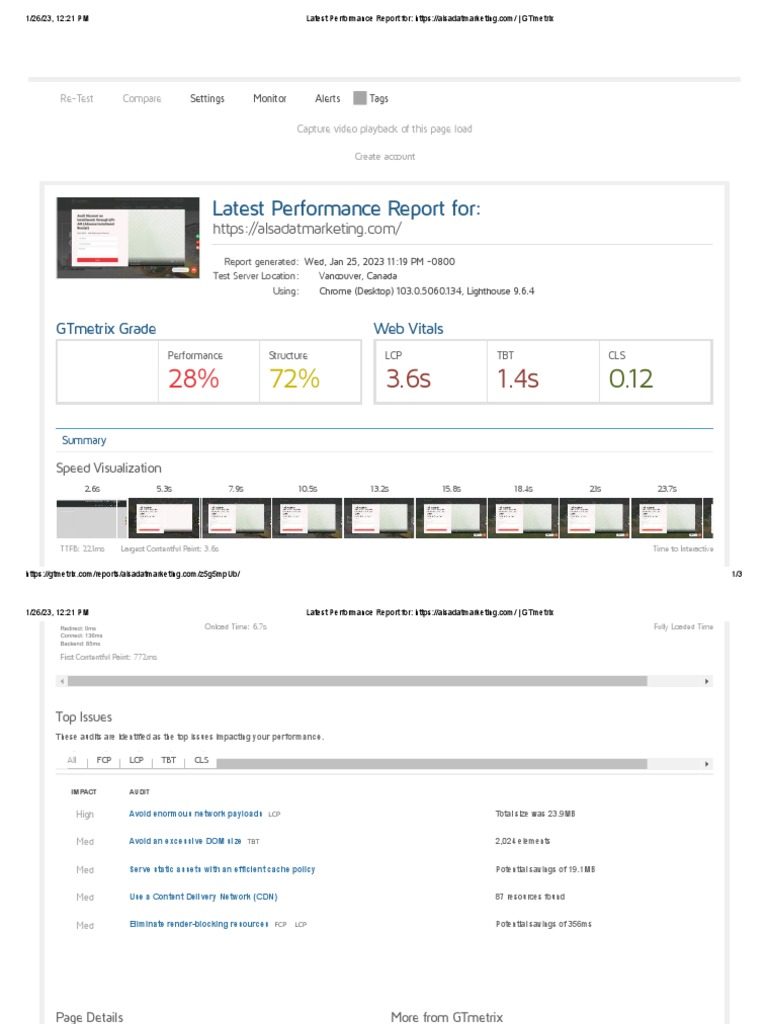
Task: Open the https://alsadatmarketing.com/ URL link
Action: (x=307, y=229)
